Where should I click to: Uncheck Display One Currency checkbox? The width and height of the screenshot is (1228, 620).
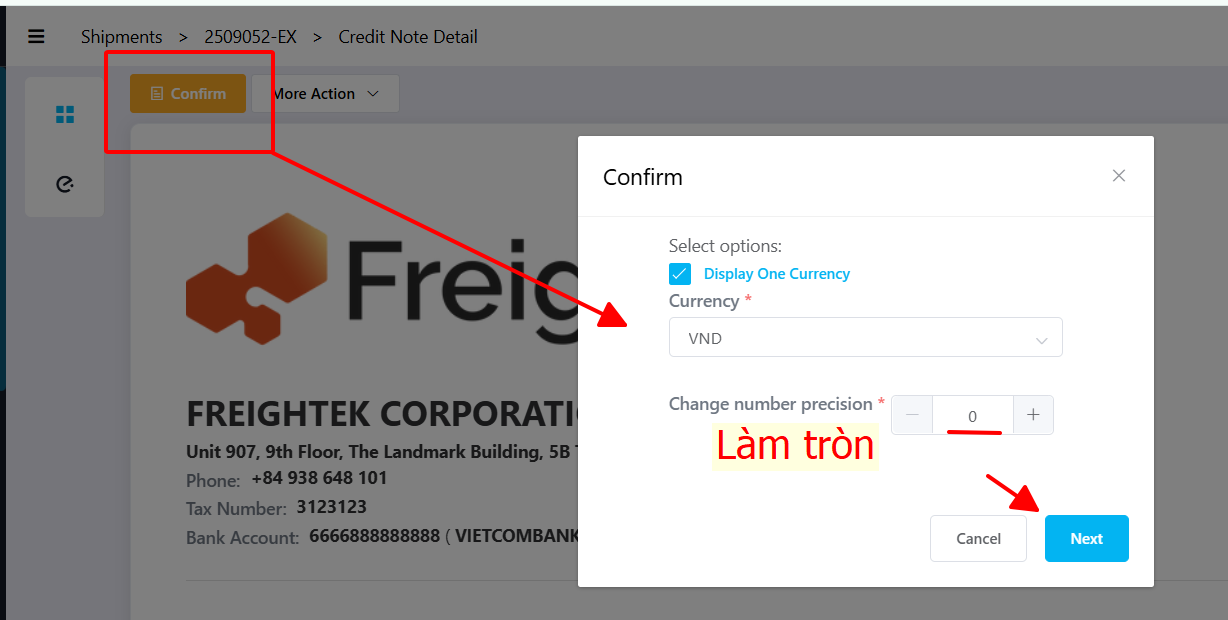(x=680, y=274)
